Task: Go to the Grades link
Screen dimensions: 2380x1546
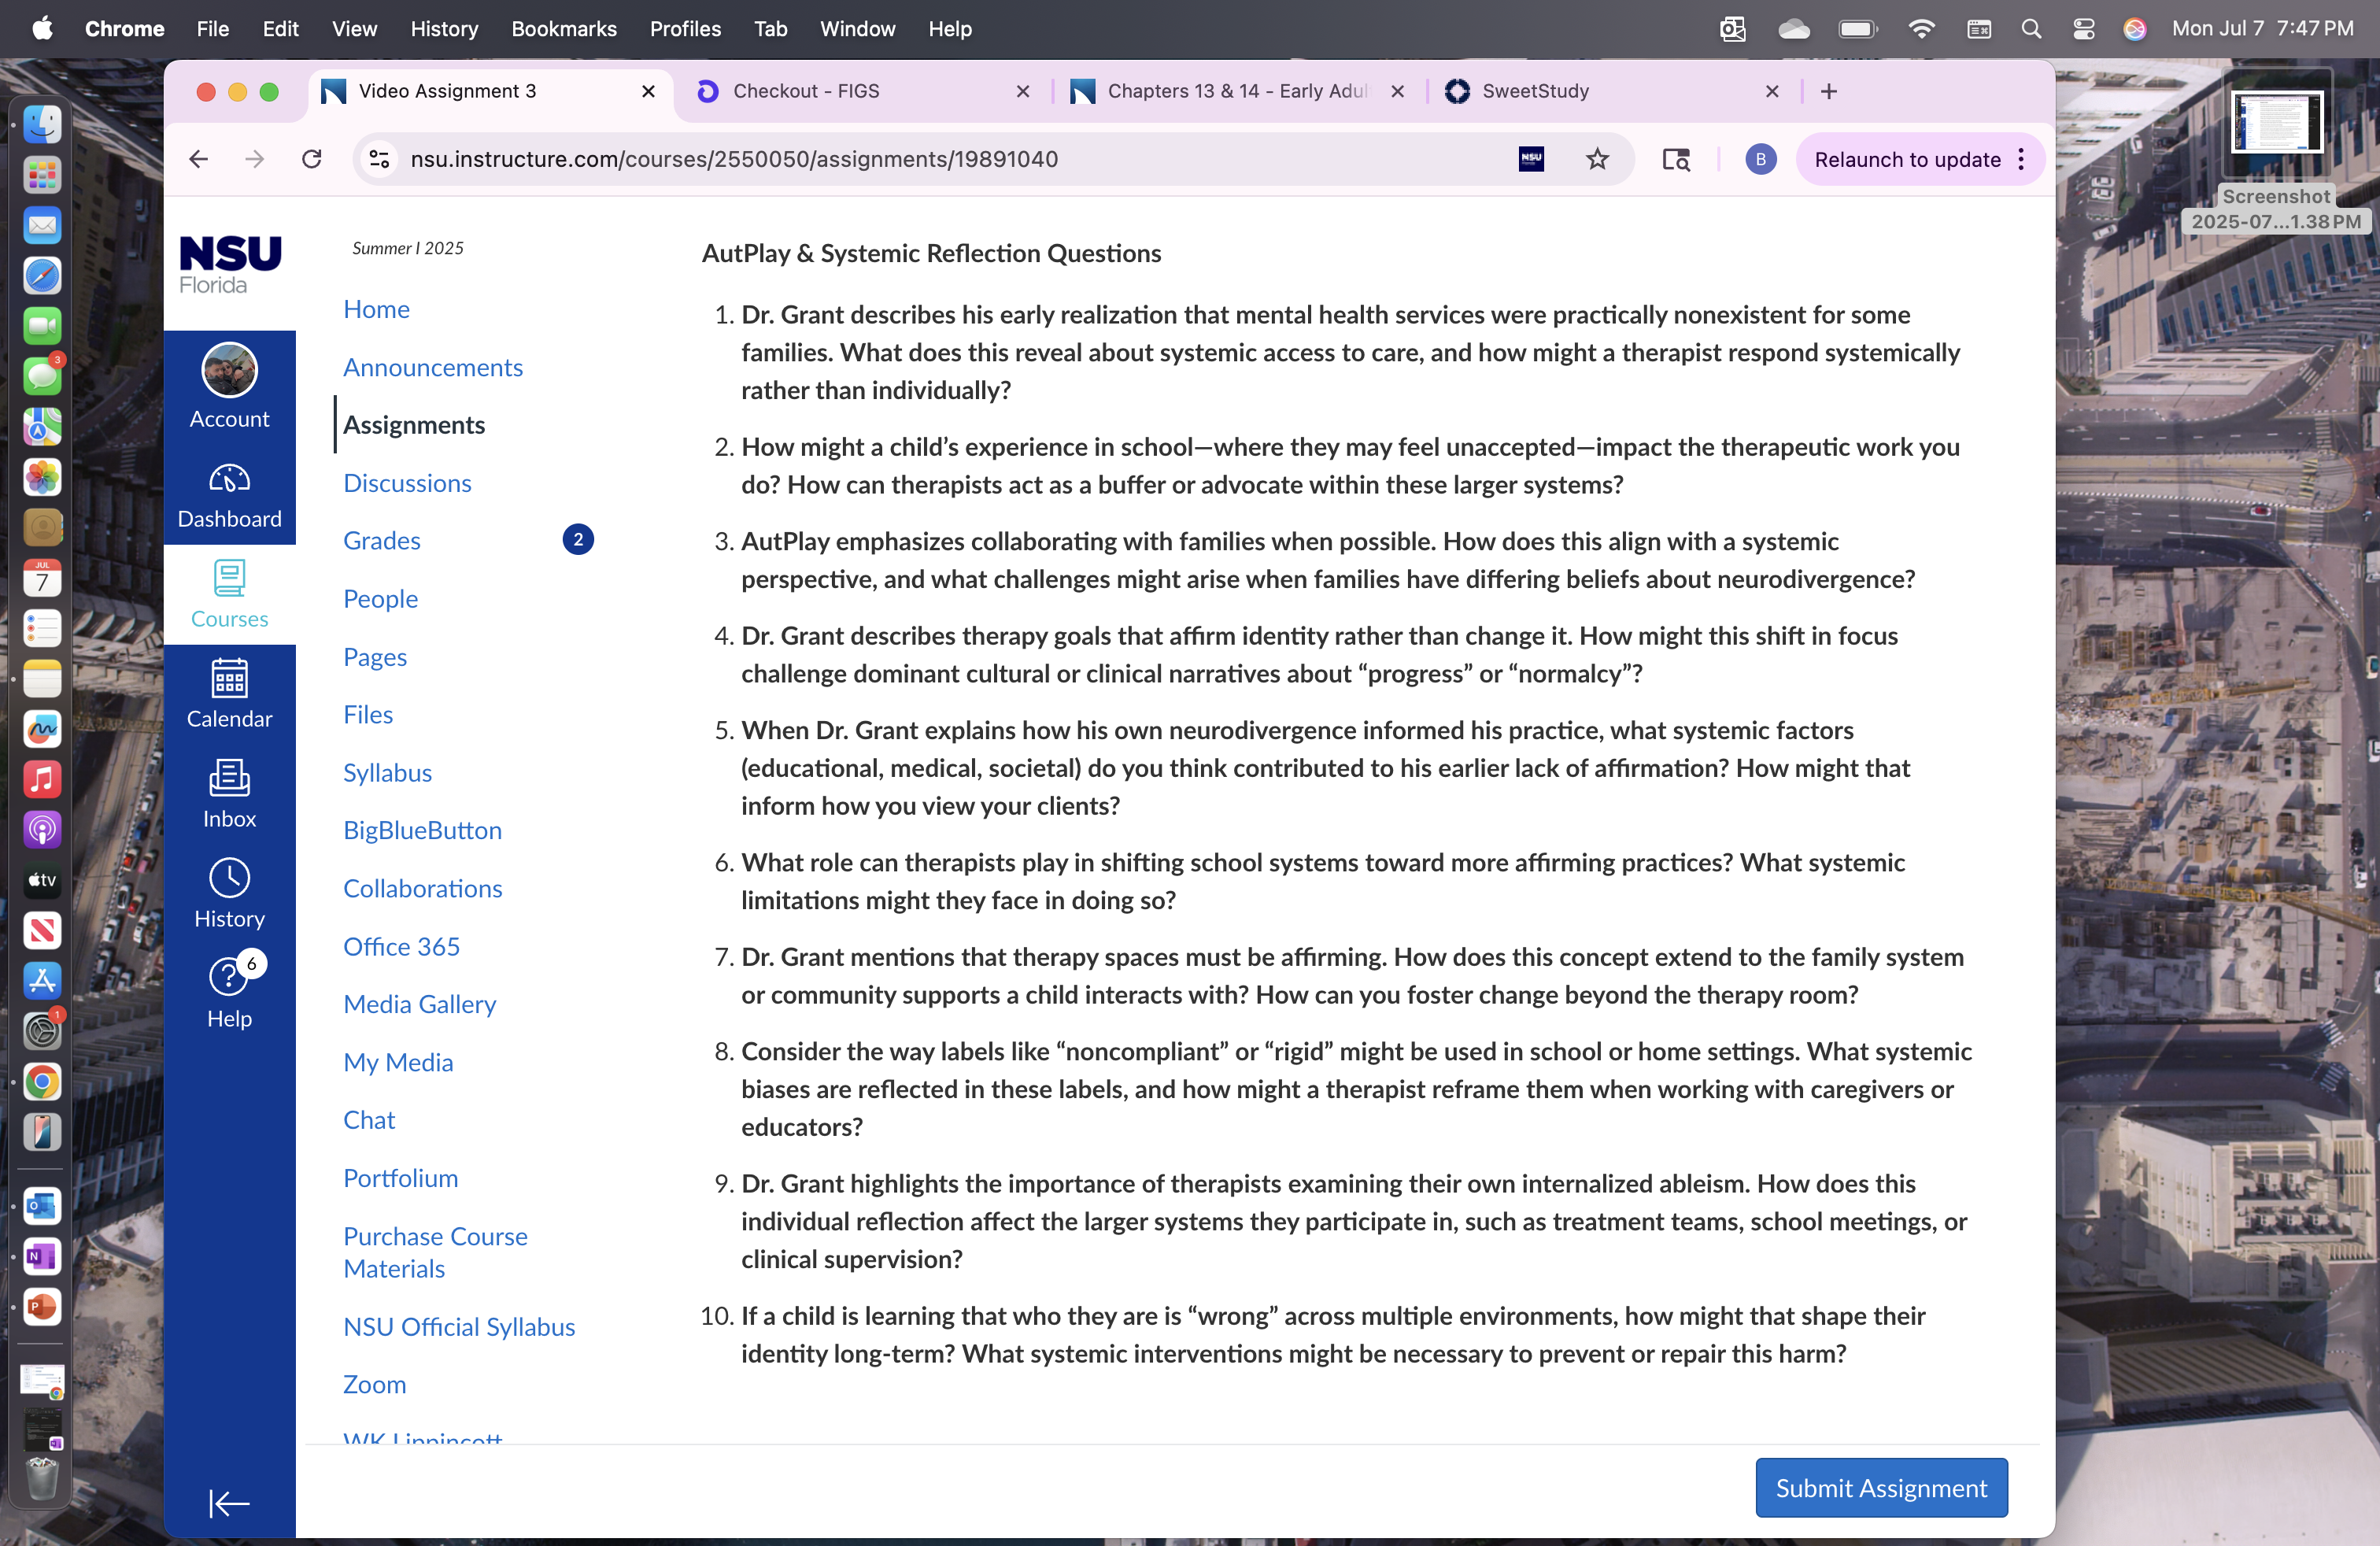Action: pyautogui.click(x=382, y=540)
